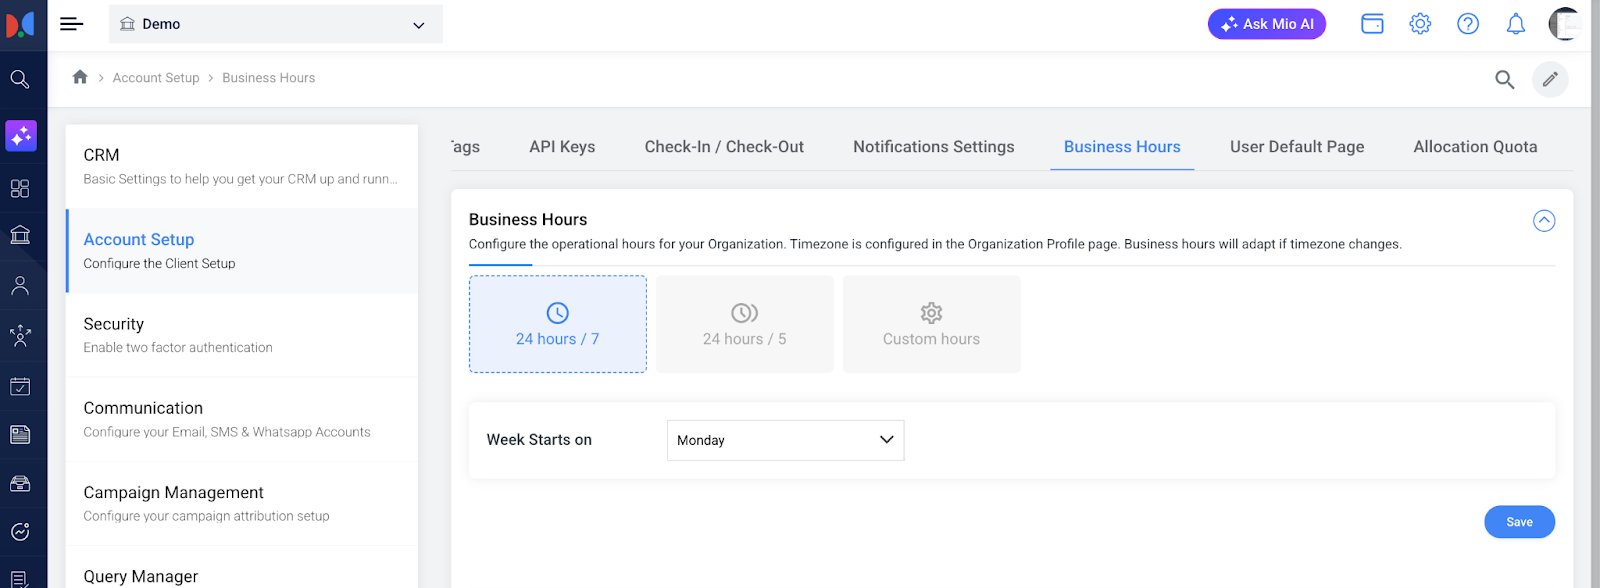Open the calendar icon in left sidebar
The width and height of the screenshot is (1600, 588).
[x=20, y=386]
